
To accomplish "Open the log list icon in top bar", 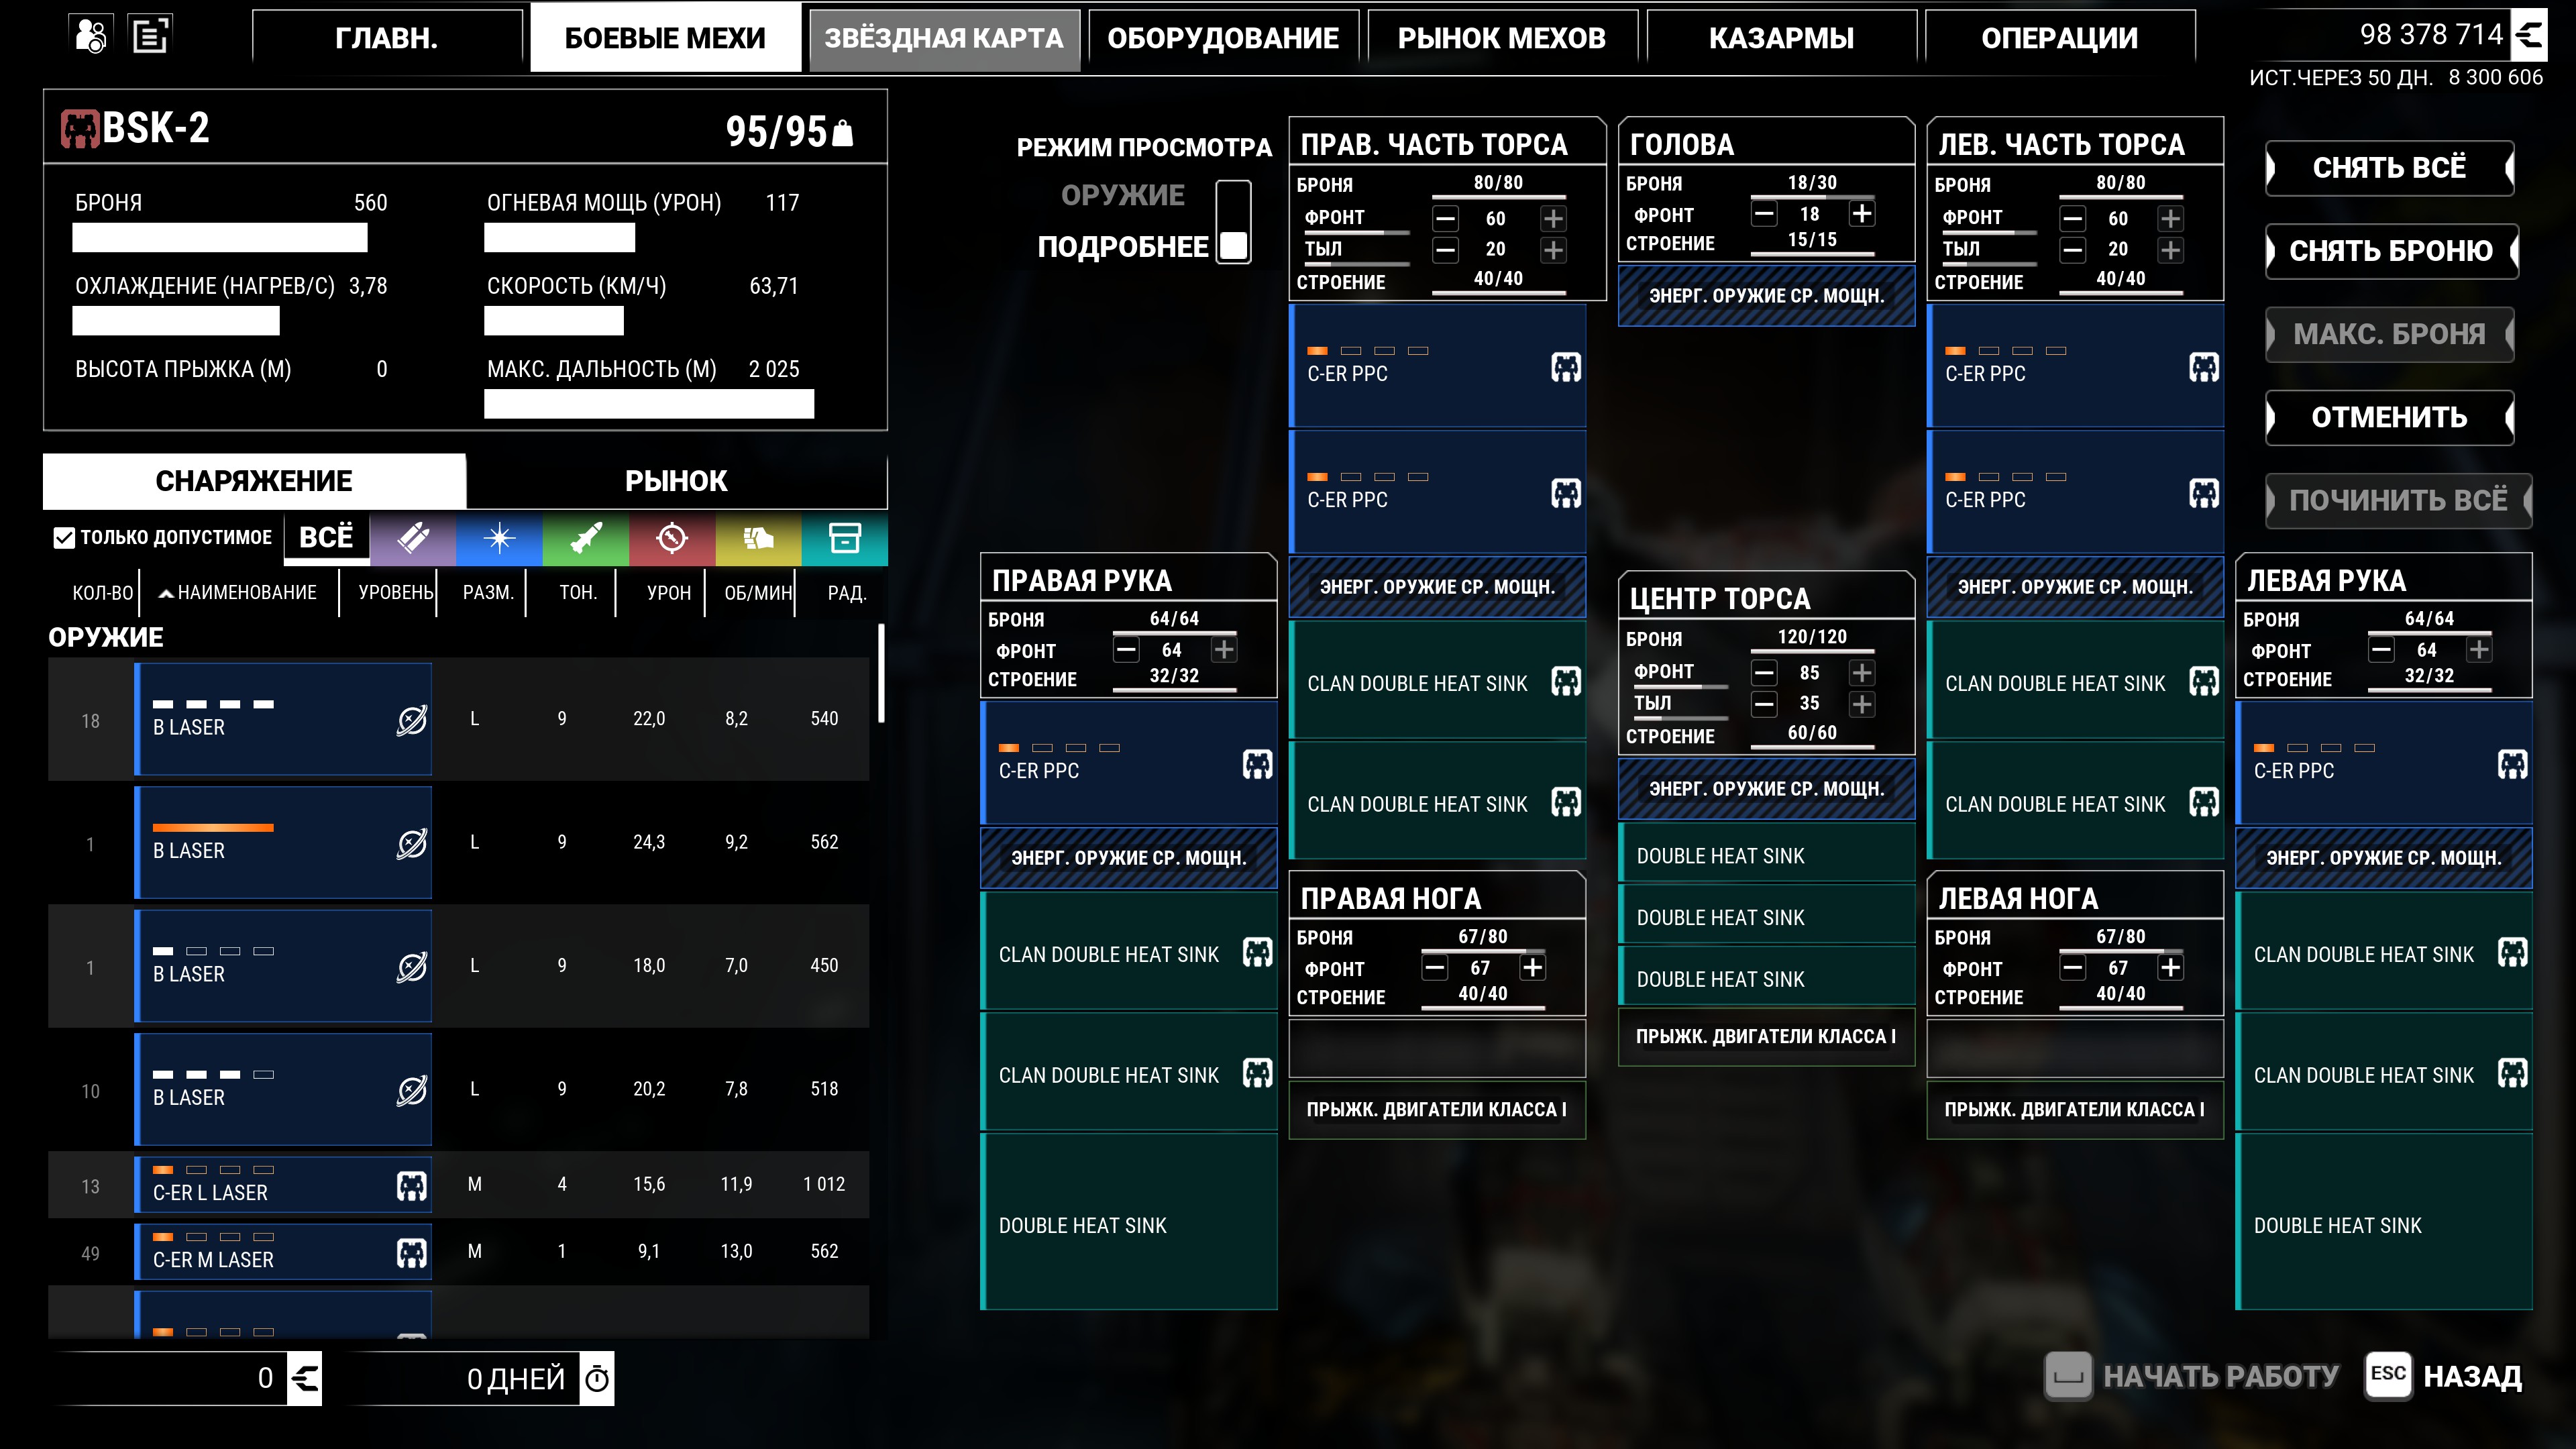I will pyautogui.click(x=151, y=36).
